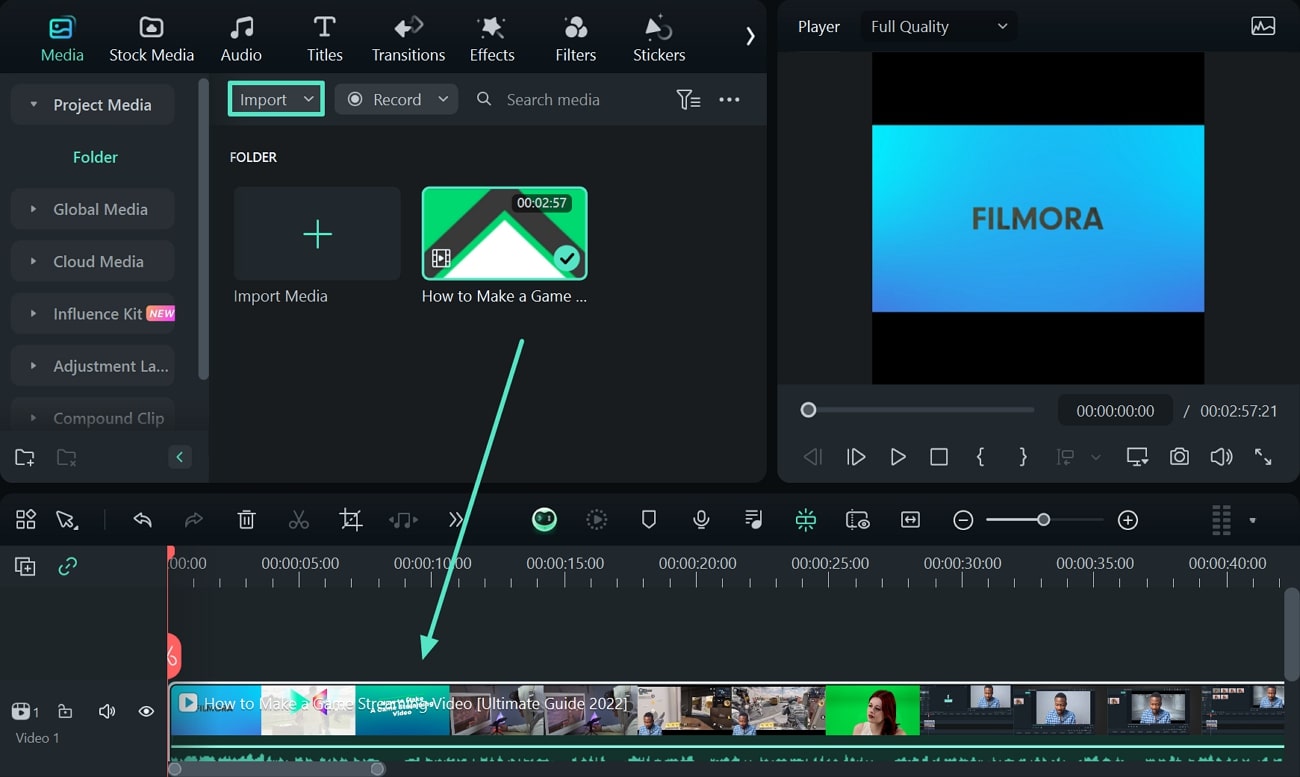Toggle timeline snapping

[806, 519]
